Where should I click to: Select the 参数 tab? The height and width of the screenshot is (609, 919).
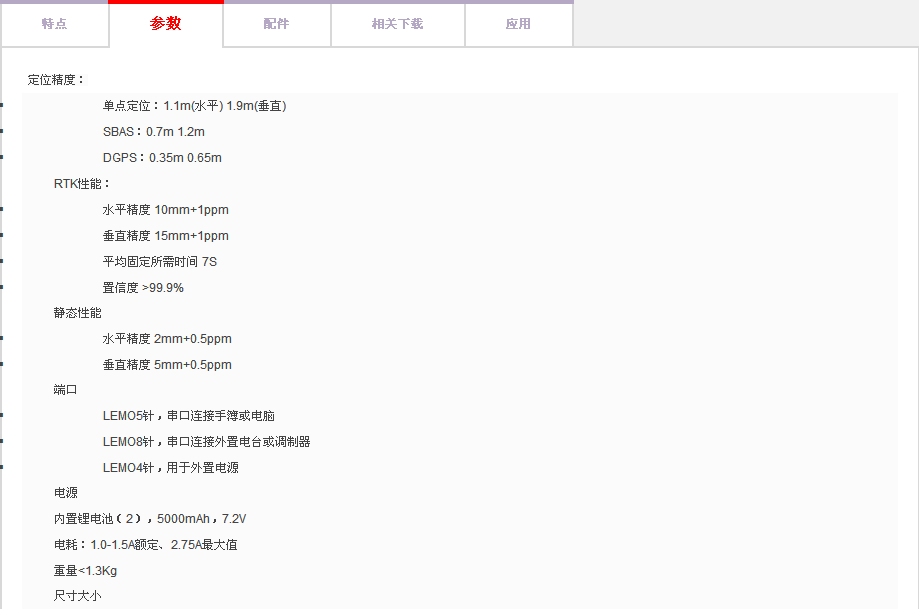(166, 24)
